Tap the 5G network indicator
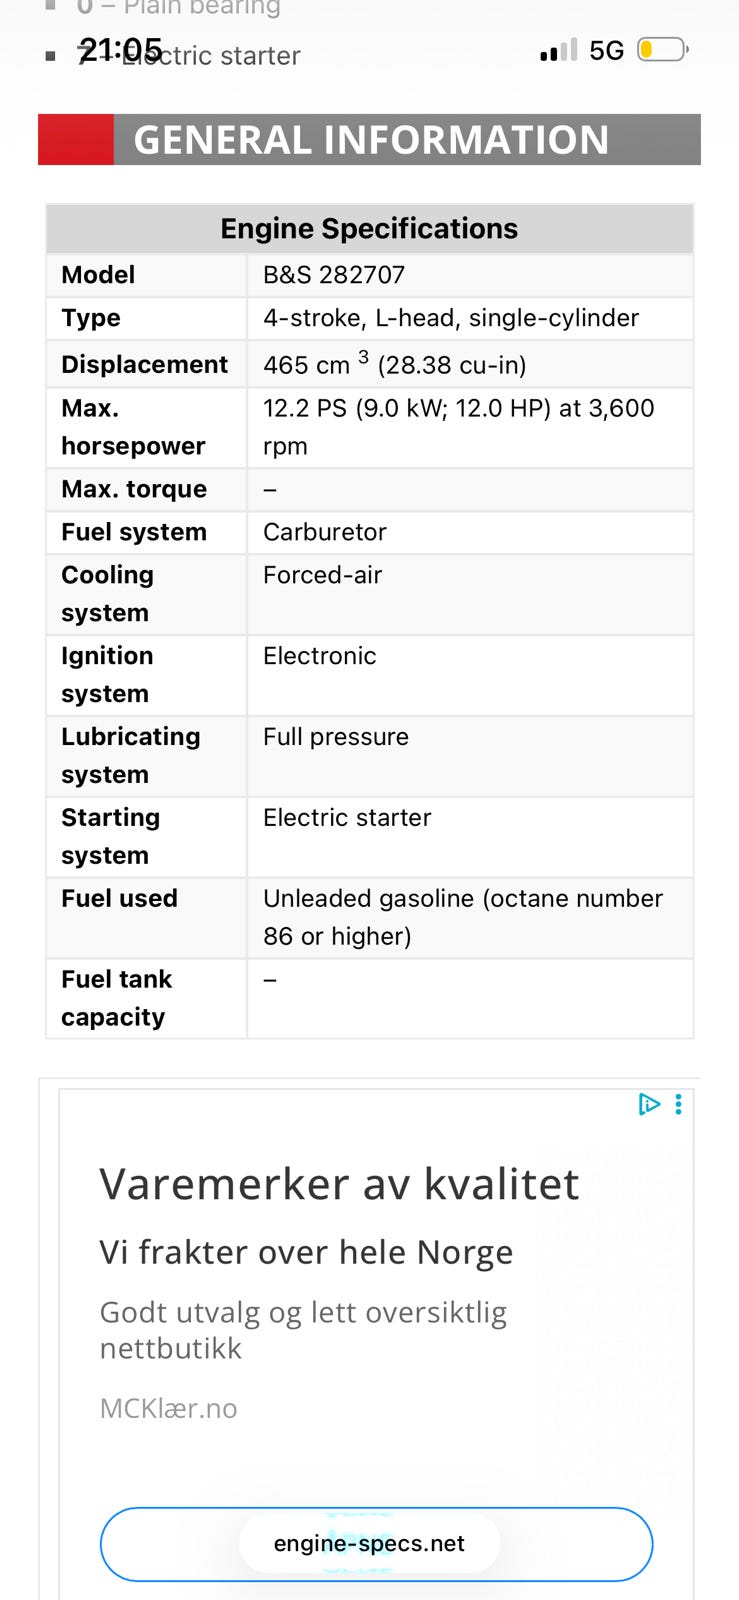Viewport: 739px width, 1600px height. pyautogui.click(x=606, y=50)
